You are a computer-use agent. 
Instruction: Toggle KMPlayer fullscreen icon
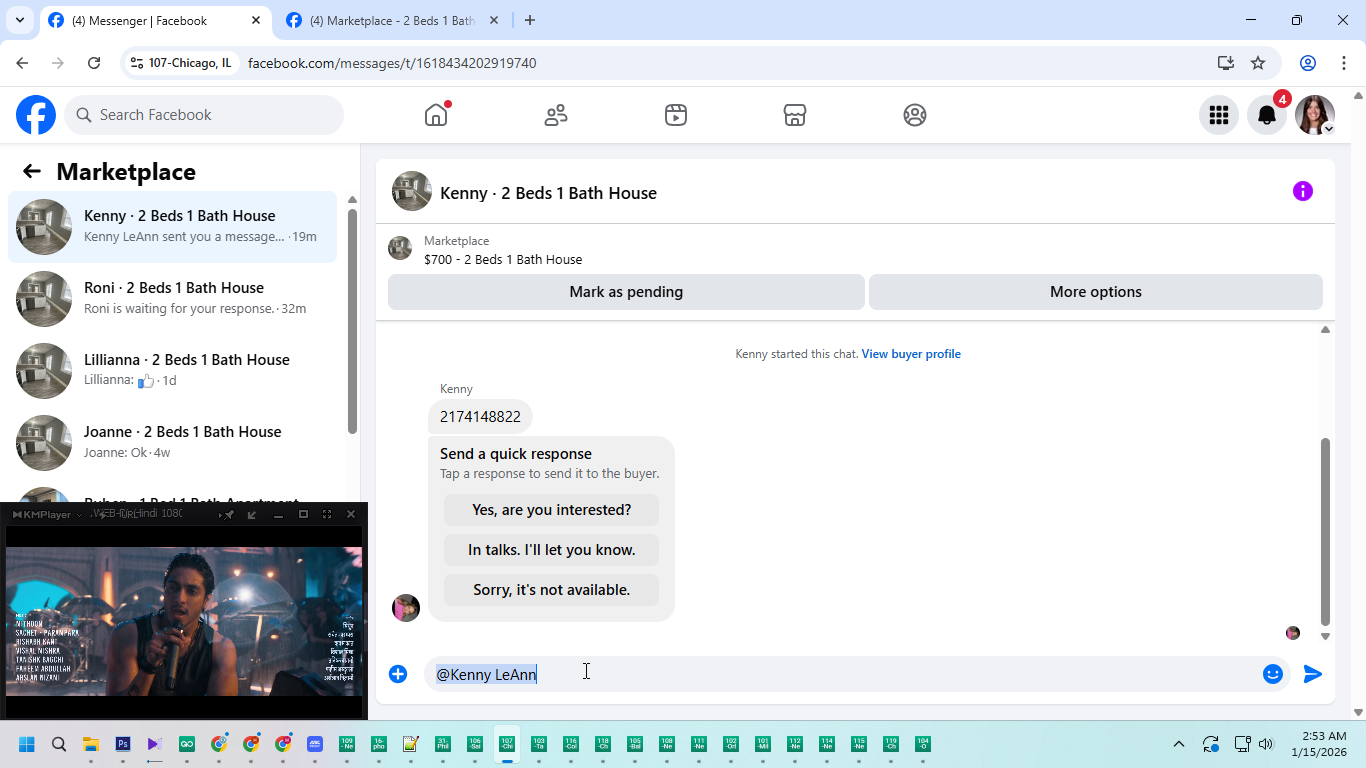[327, 514]
